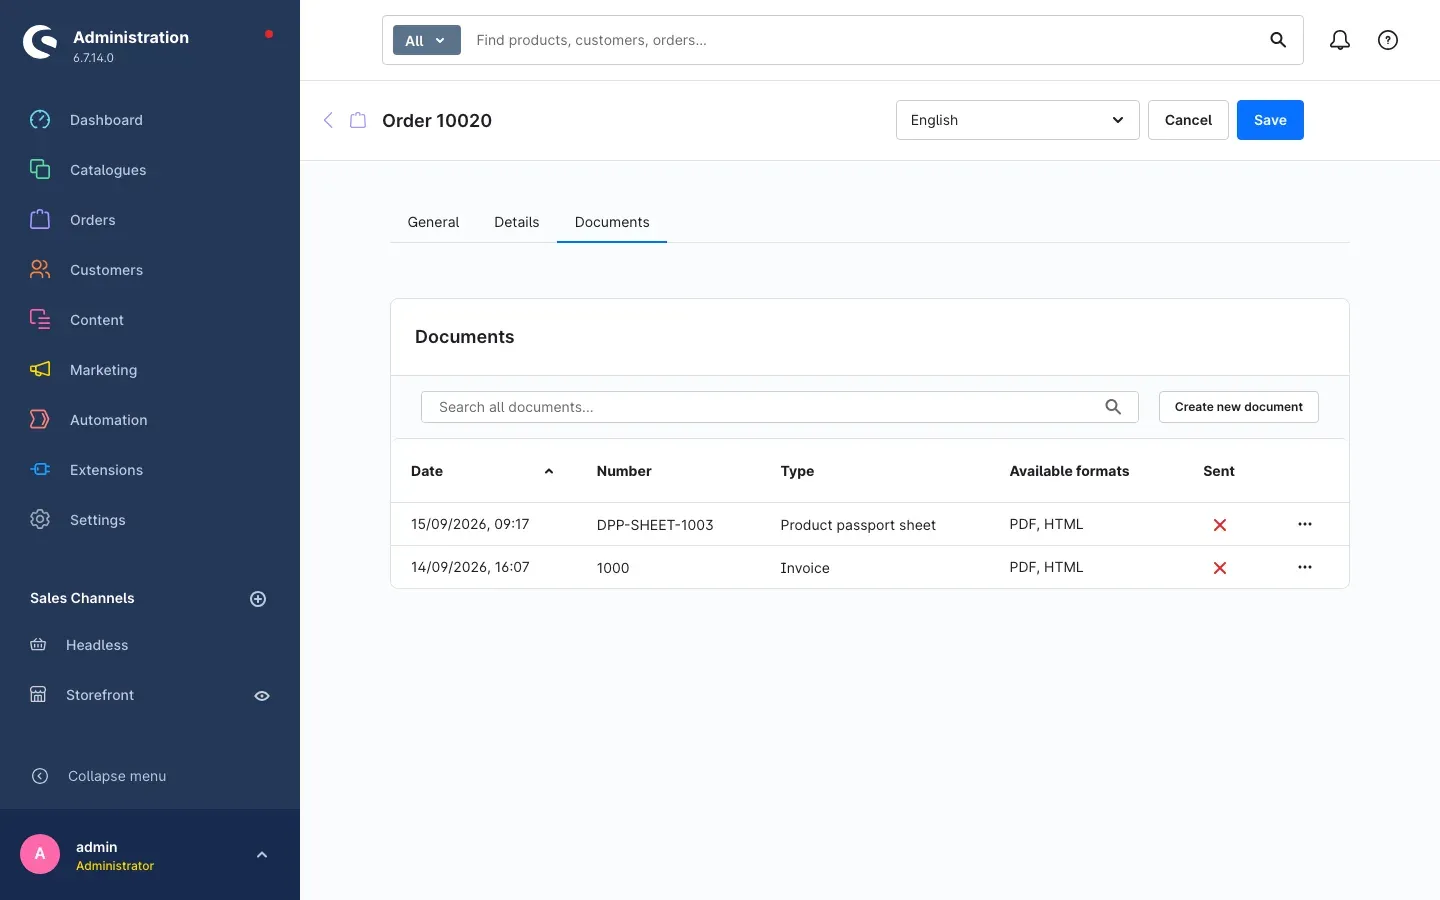Click the admin avatar
Screen dimensions: 1440x900
[40, 854]
